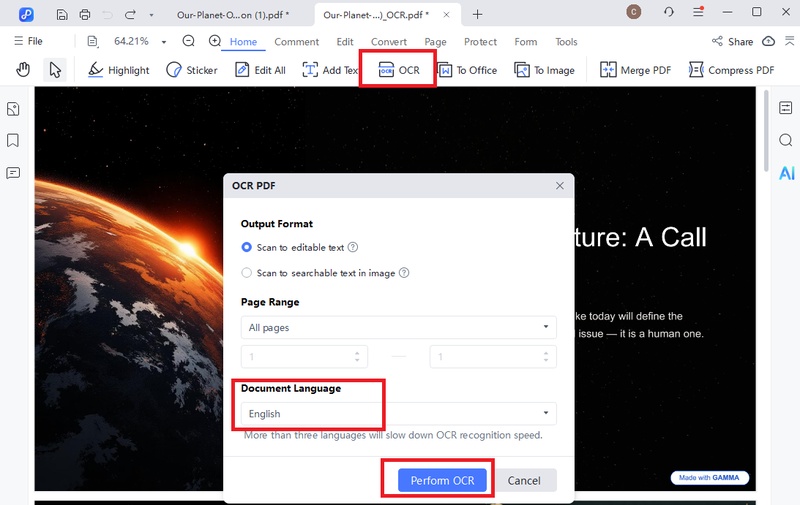
Task: Click the support headset icon
Action: click(x=669, y=12)
